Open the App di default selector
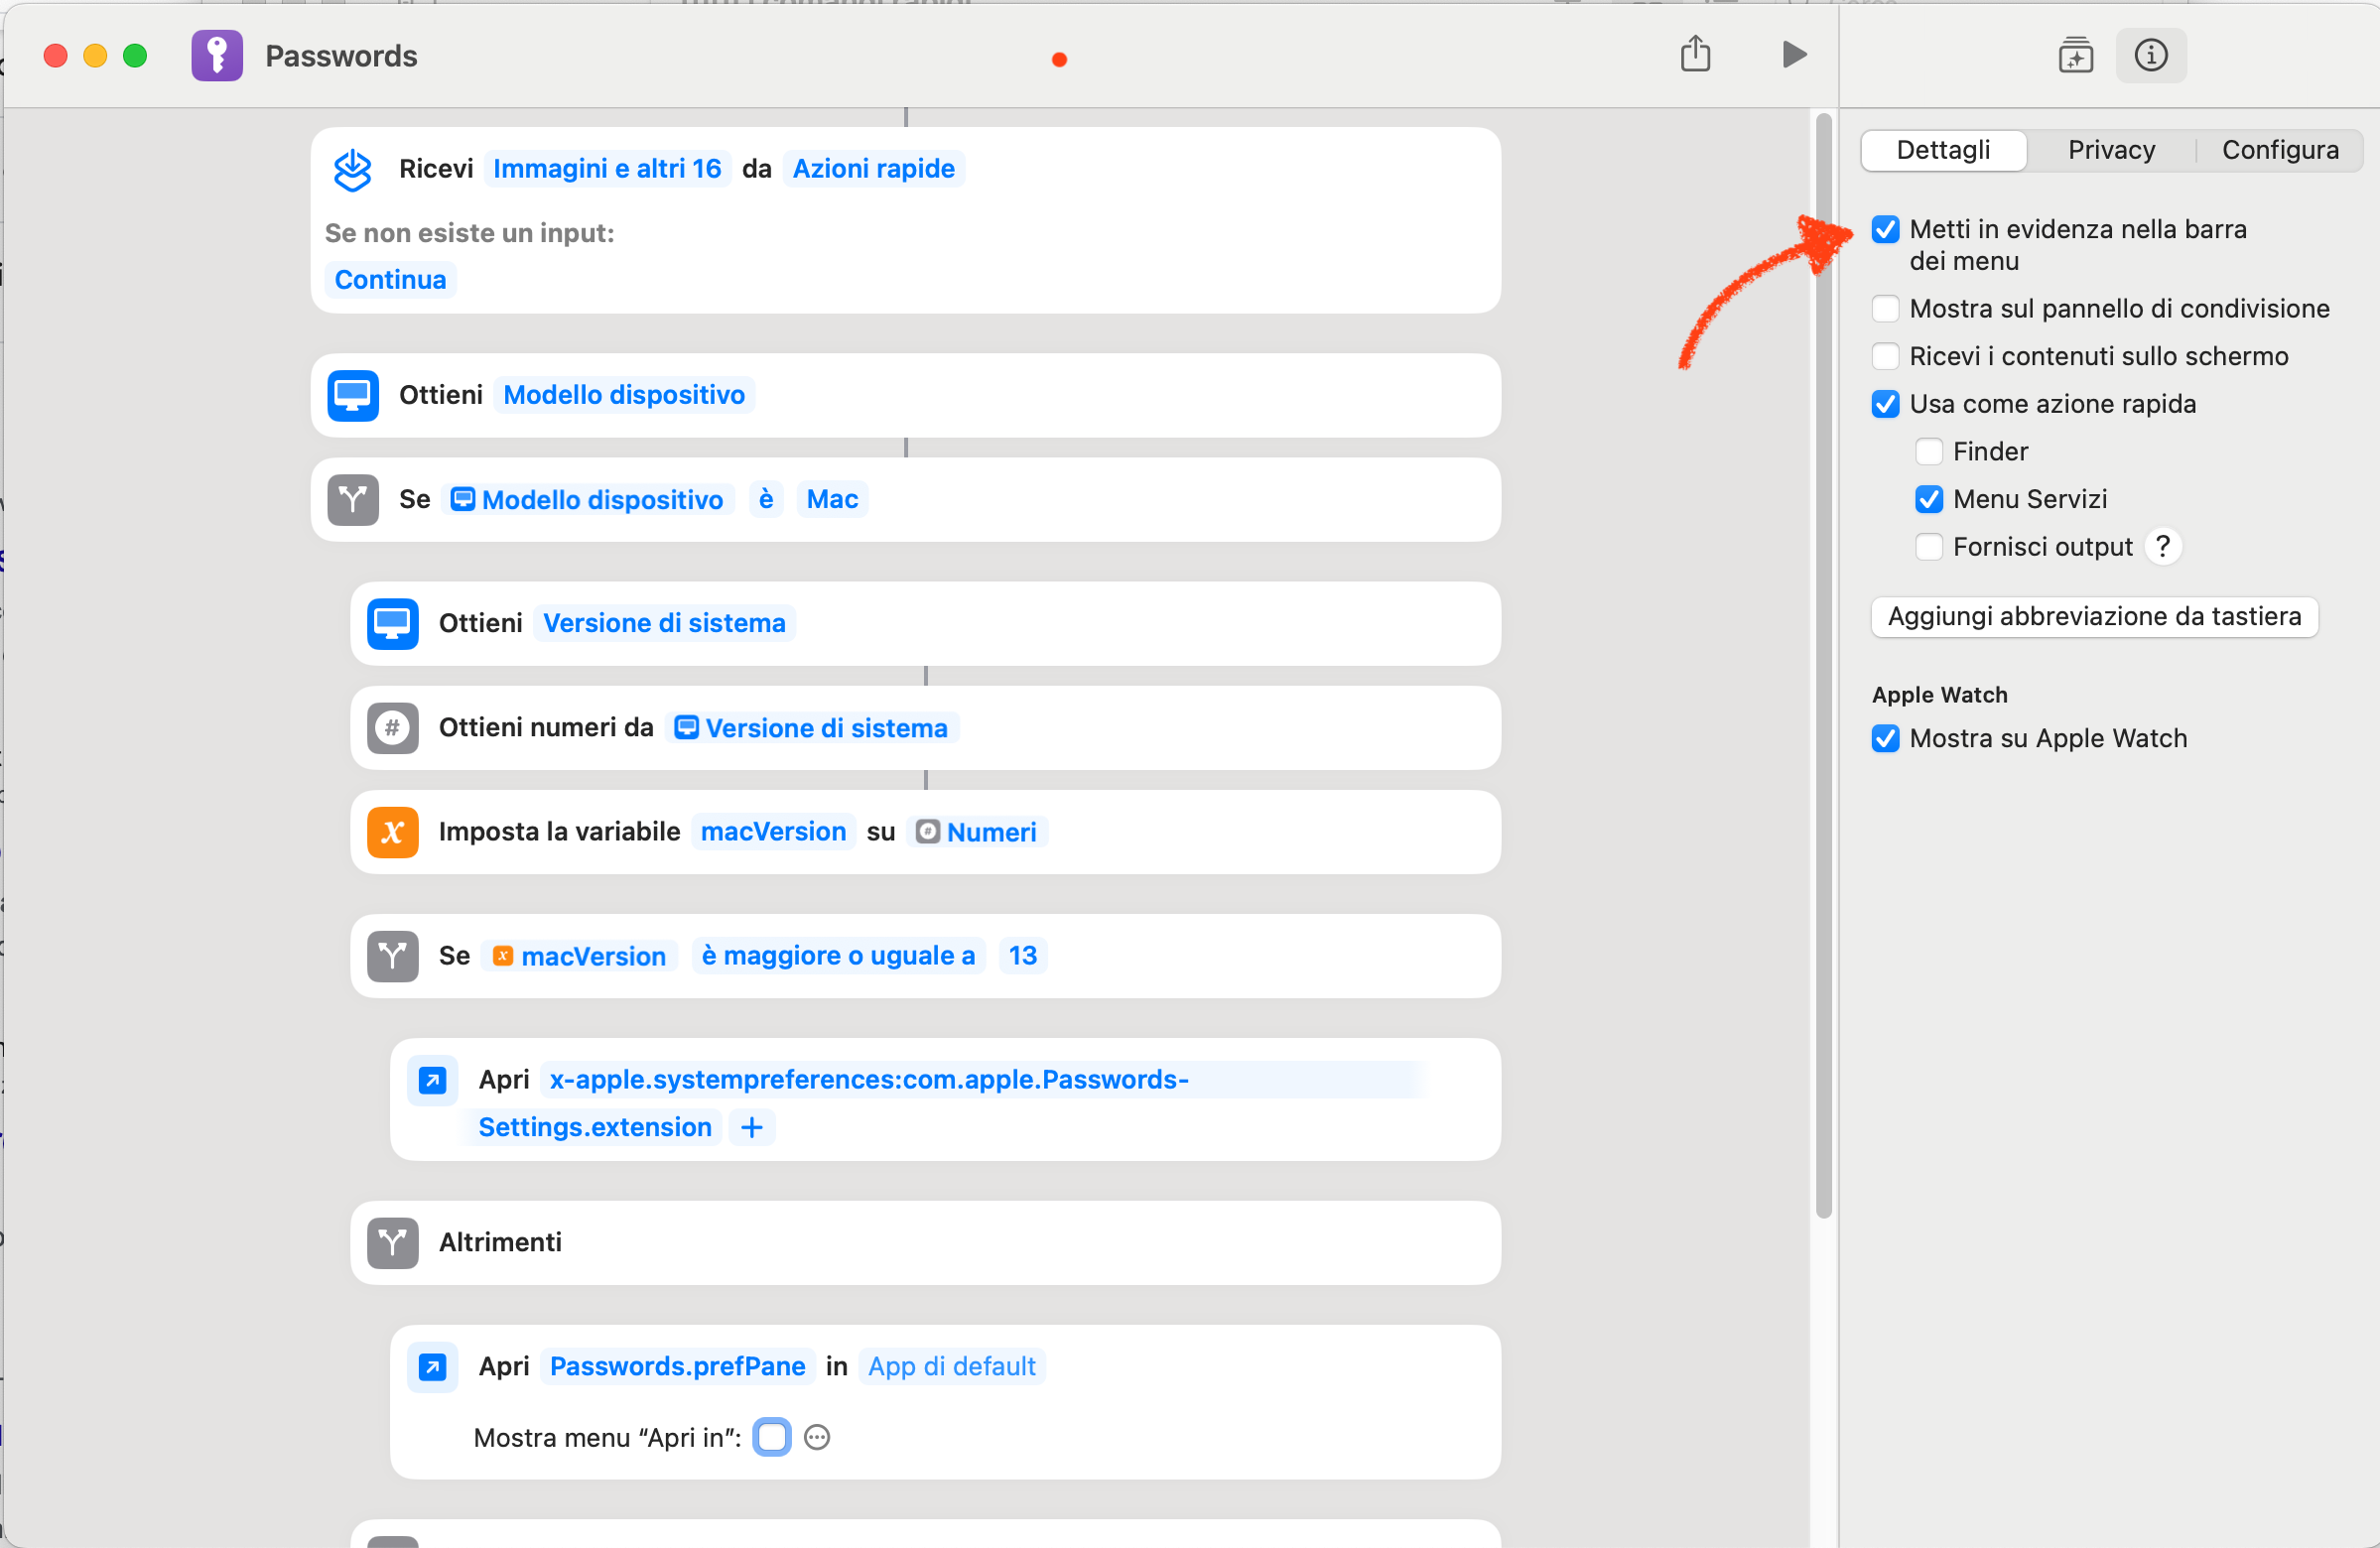 (x=952, y=1367)
